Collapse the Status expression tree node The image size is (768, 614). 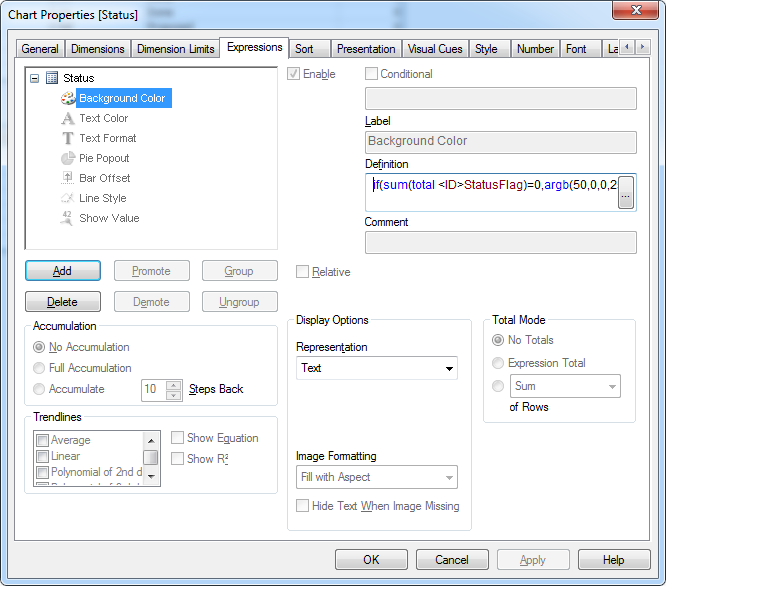tap(34, 78)
